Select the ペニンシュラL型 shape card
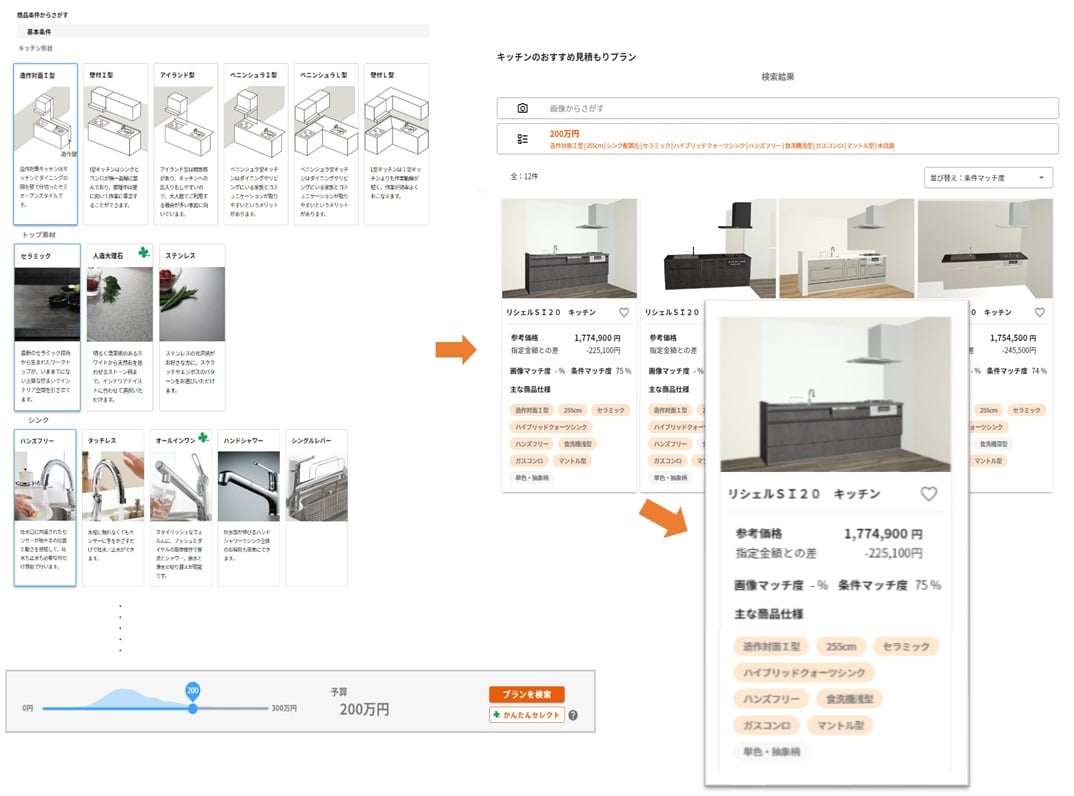The width and height of the screenshot is (1074, 796). [x=326, y=144]
